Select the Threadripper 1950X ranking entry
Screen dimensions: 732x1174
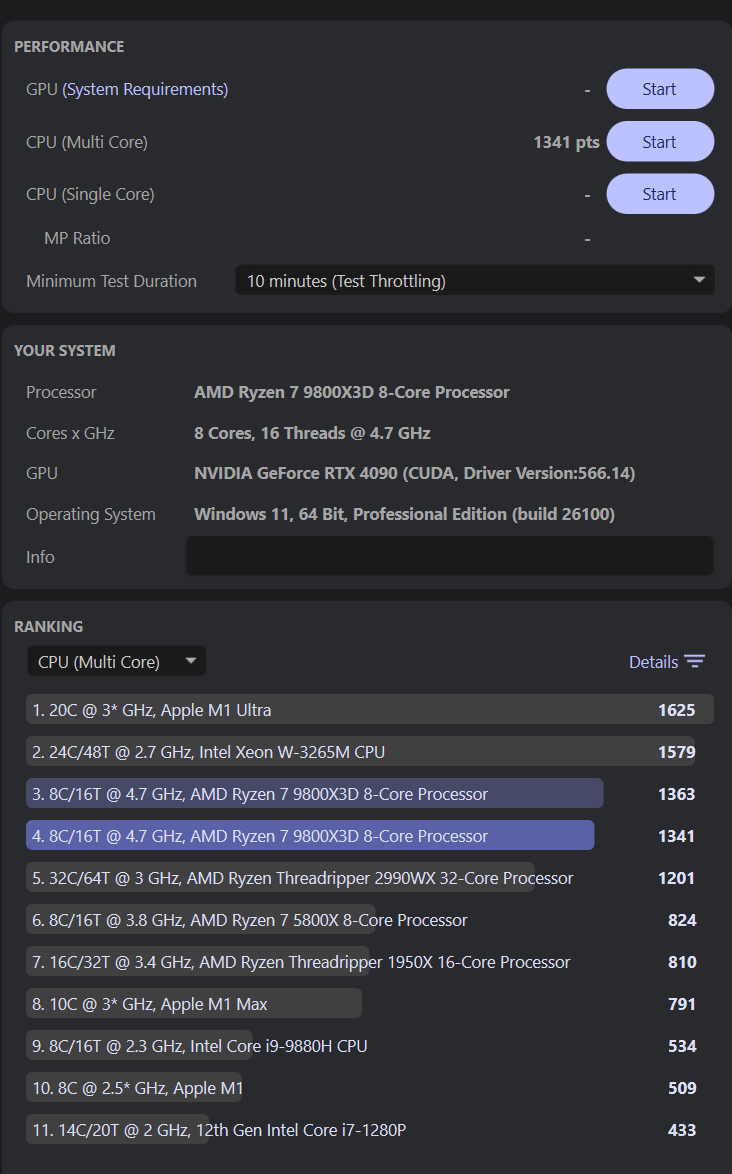click(301, 962)
